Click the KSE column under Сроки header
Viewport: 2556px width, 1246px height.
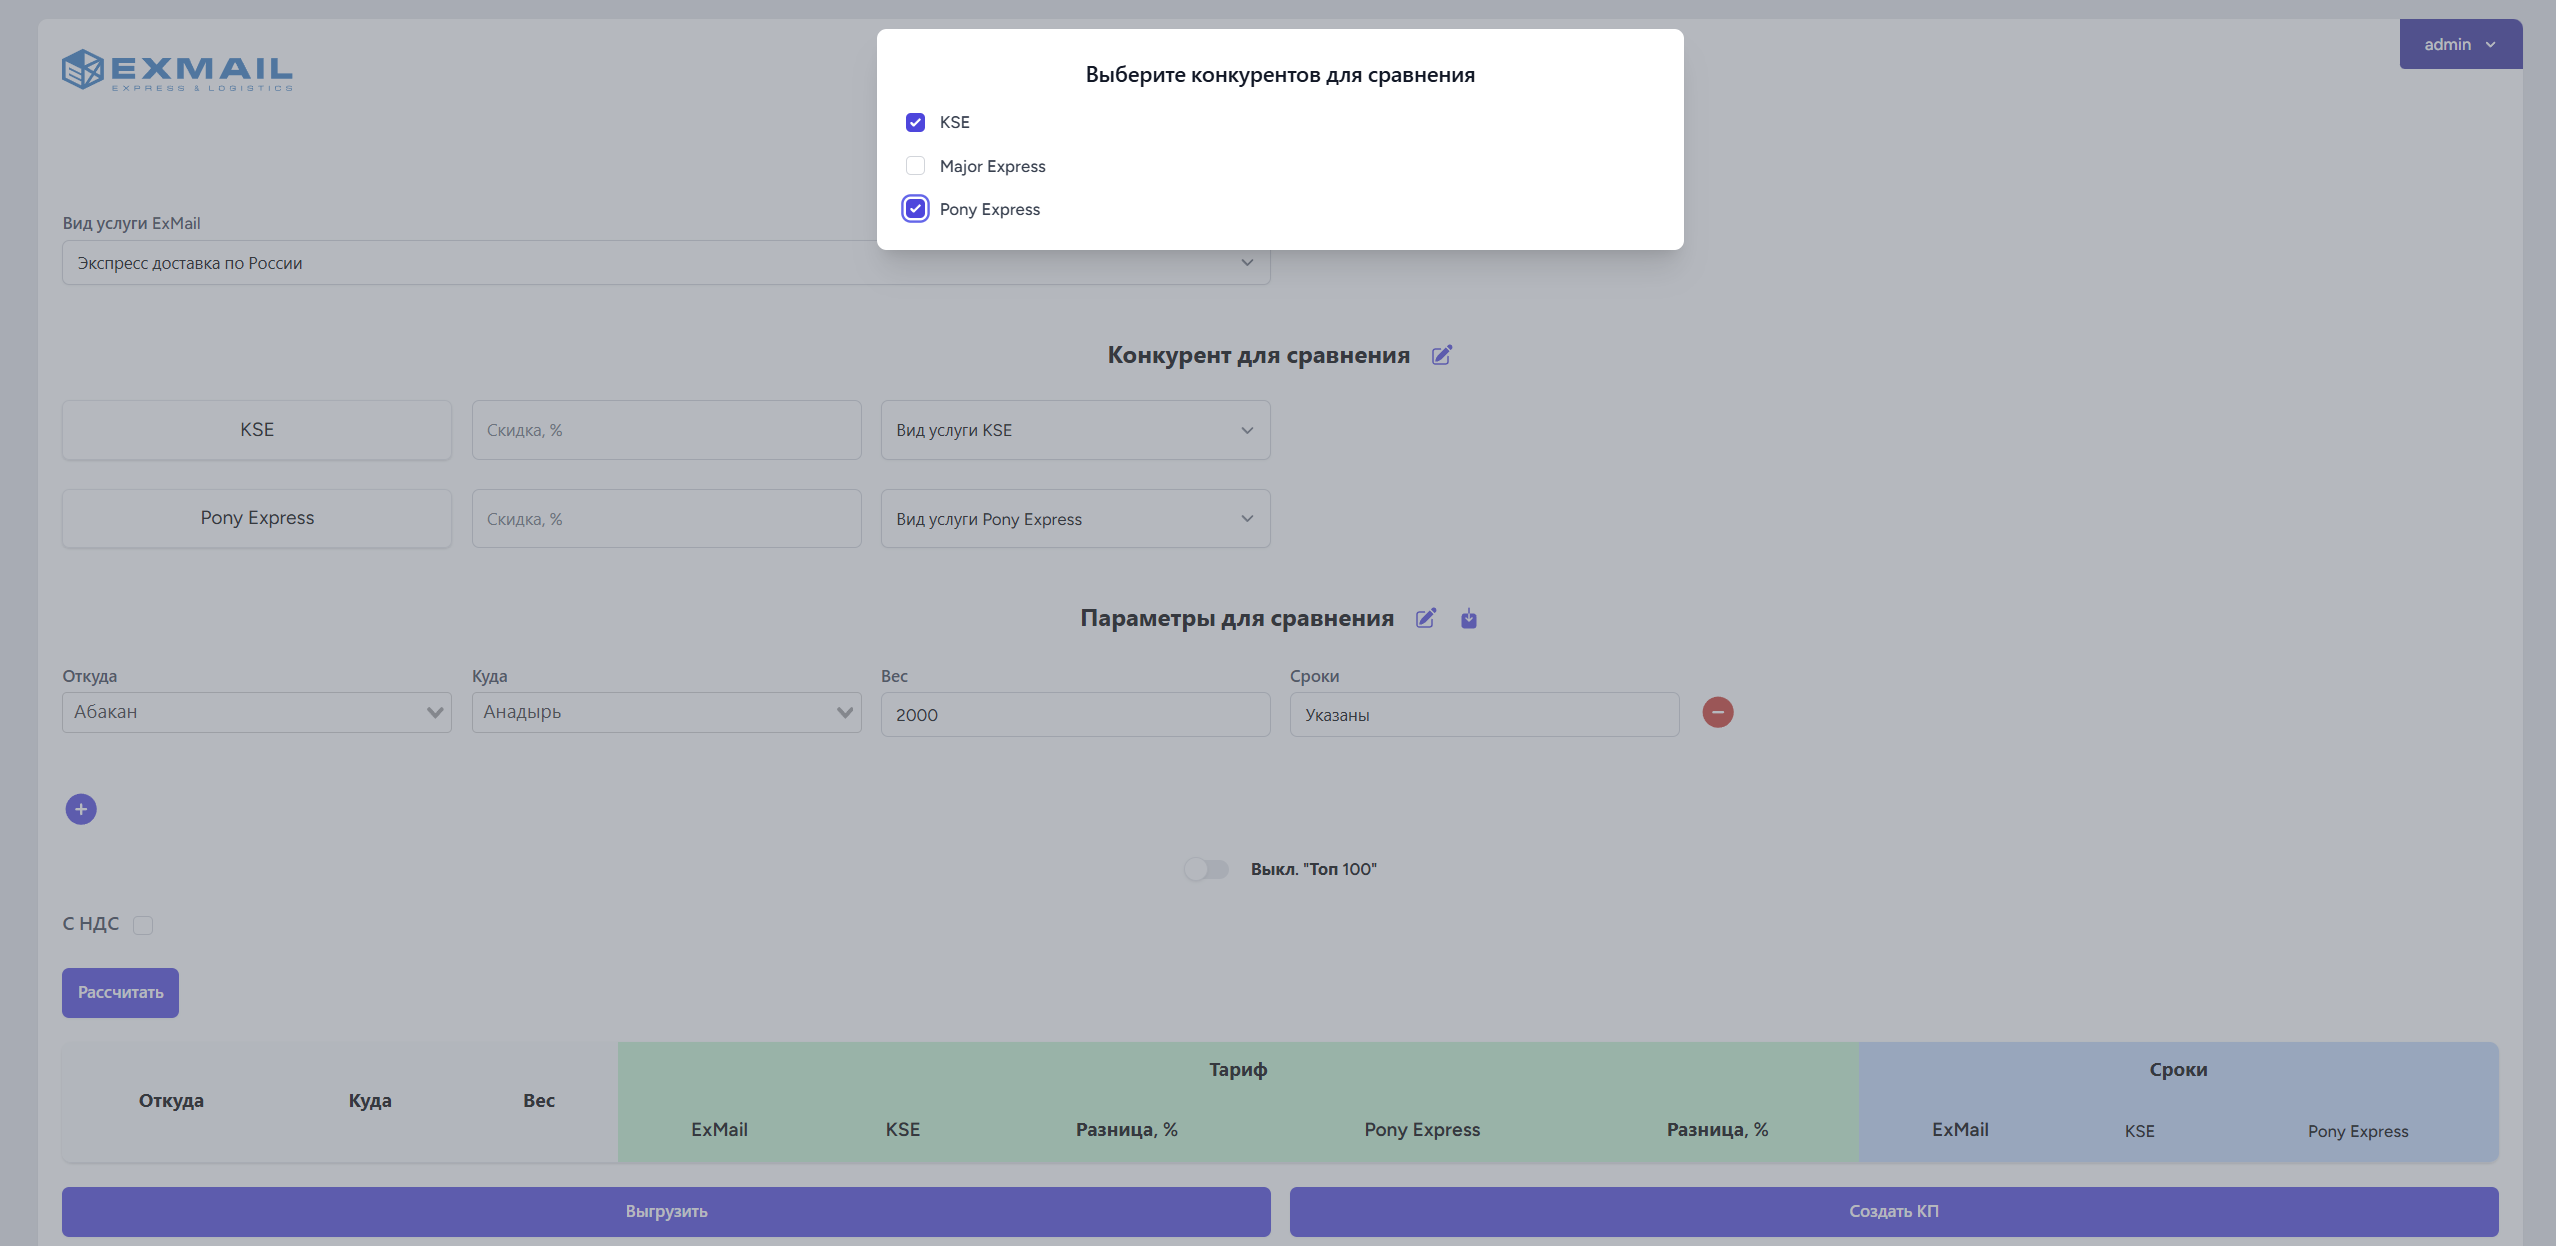pyautogui.click(x=2139, y=1132)
